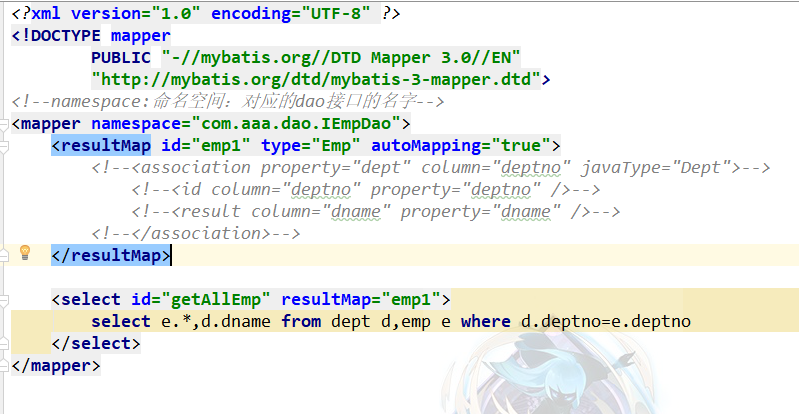The height and width of the screenshot is (414, 799).
Task: Click the resultMap="emp1" attribute on select
Action: 361,299
